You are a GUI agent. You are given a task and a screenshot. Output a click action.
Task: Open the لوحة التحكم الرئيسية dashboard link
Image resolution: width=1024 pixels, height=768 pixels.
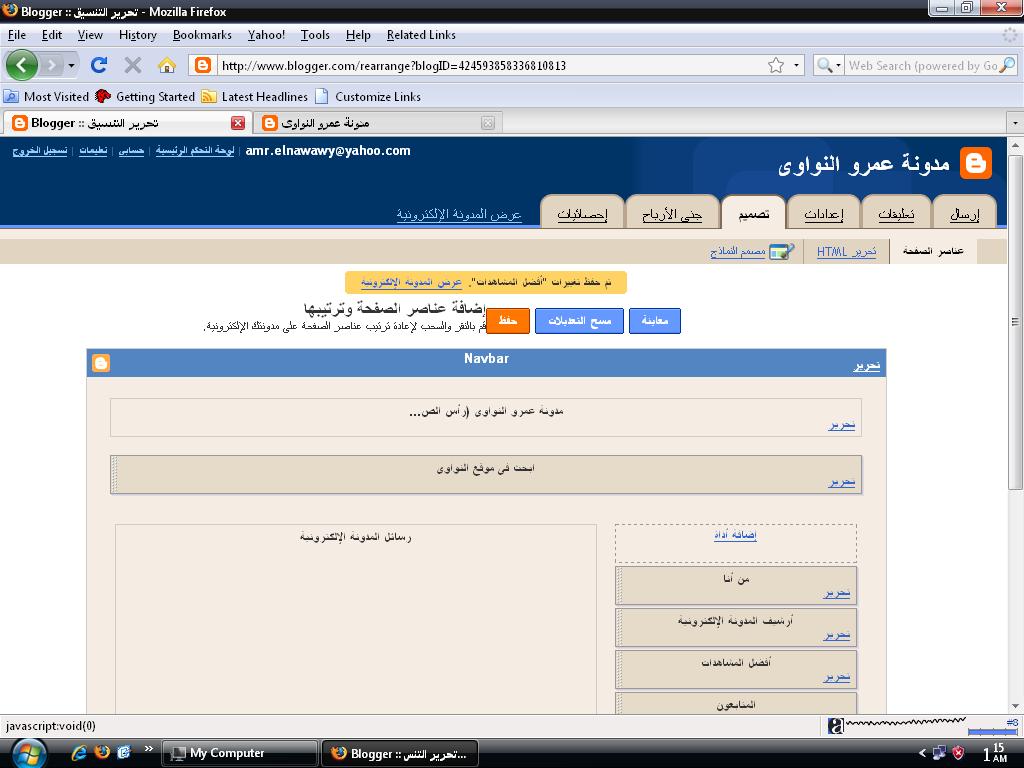[195, 151]
